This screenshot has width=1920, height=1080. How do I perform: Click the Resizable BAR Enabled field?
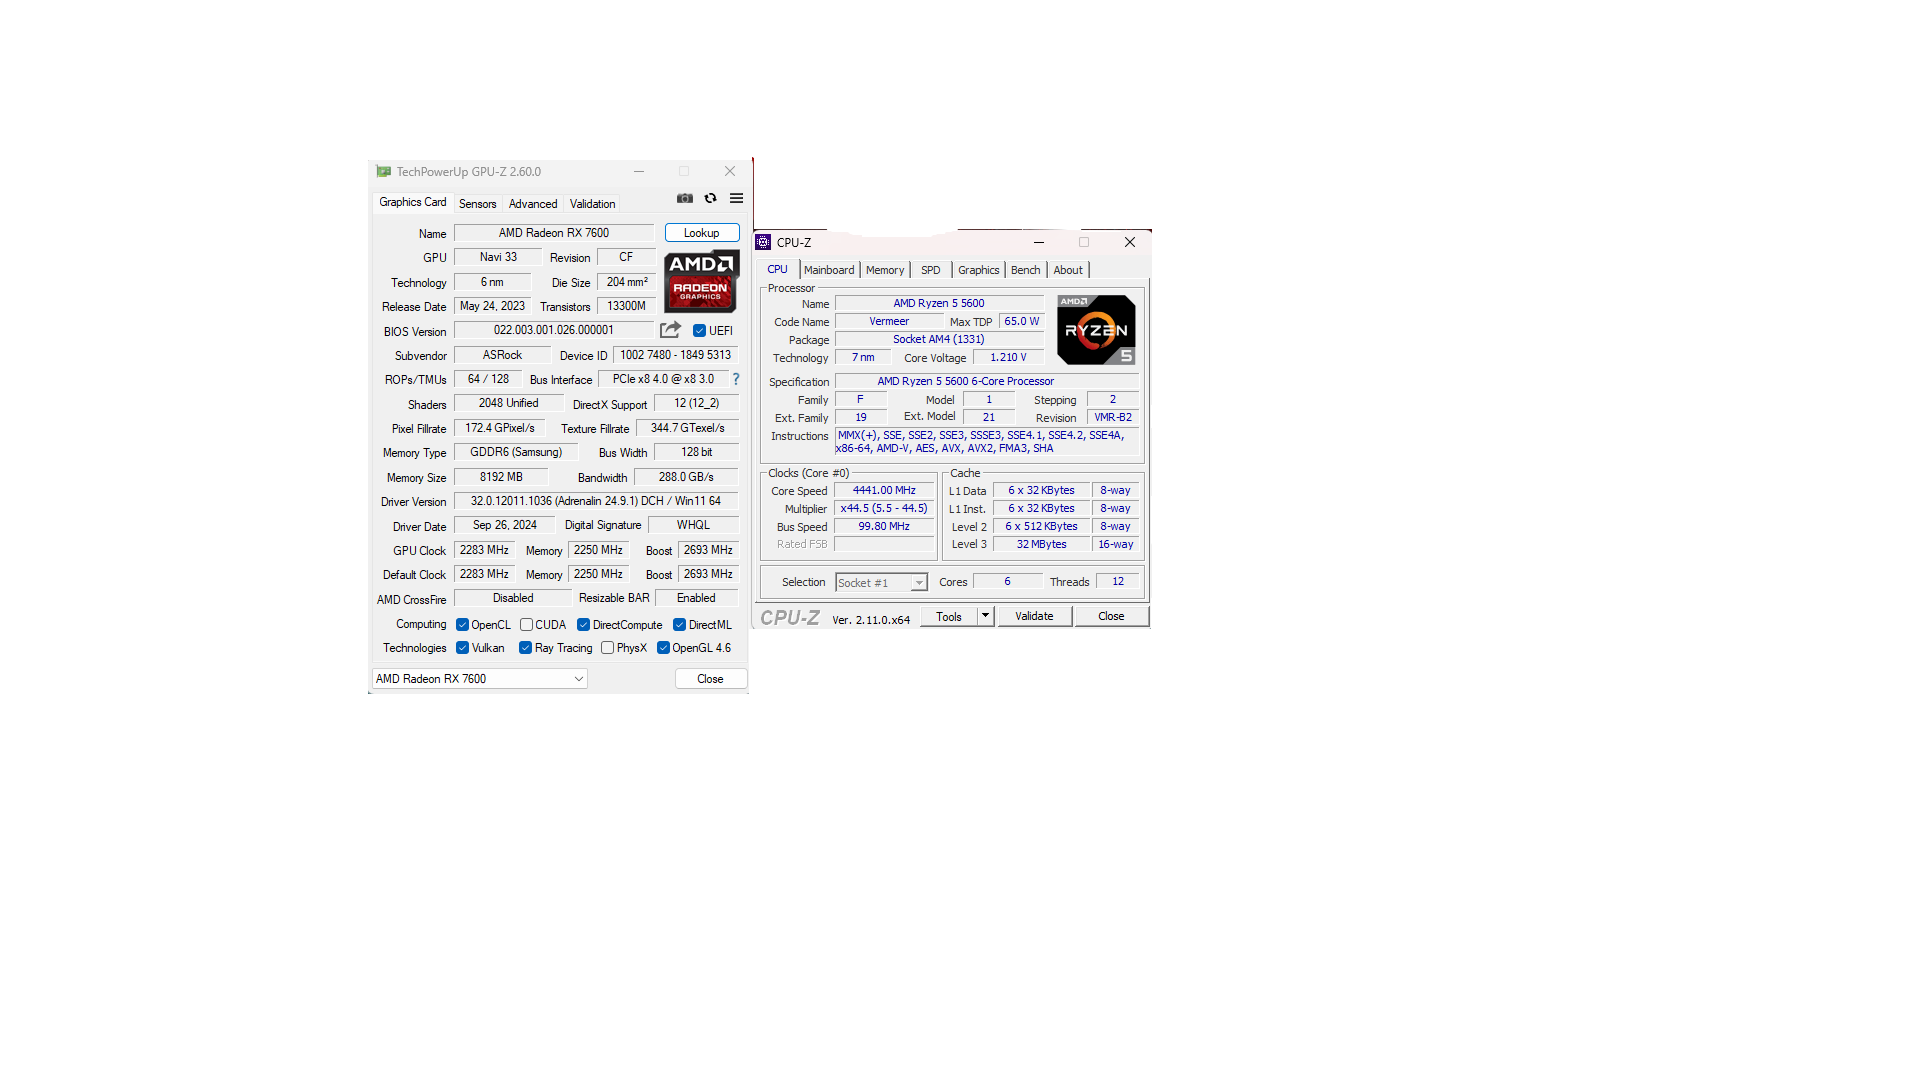[x=697, y=598]
